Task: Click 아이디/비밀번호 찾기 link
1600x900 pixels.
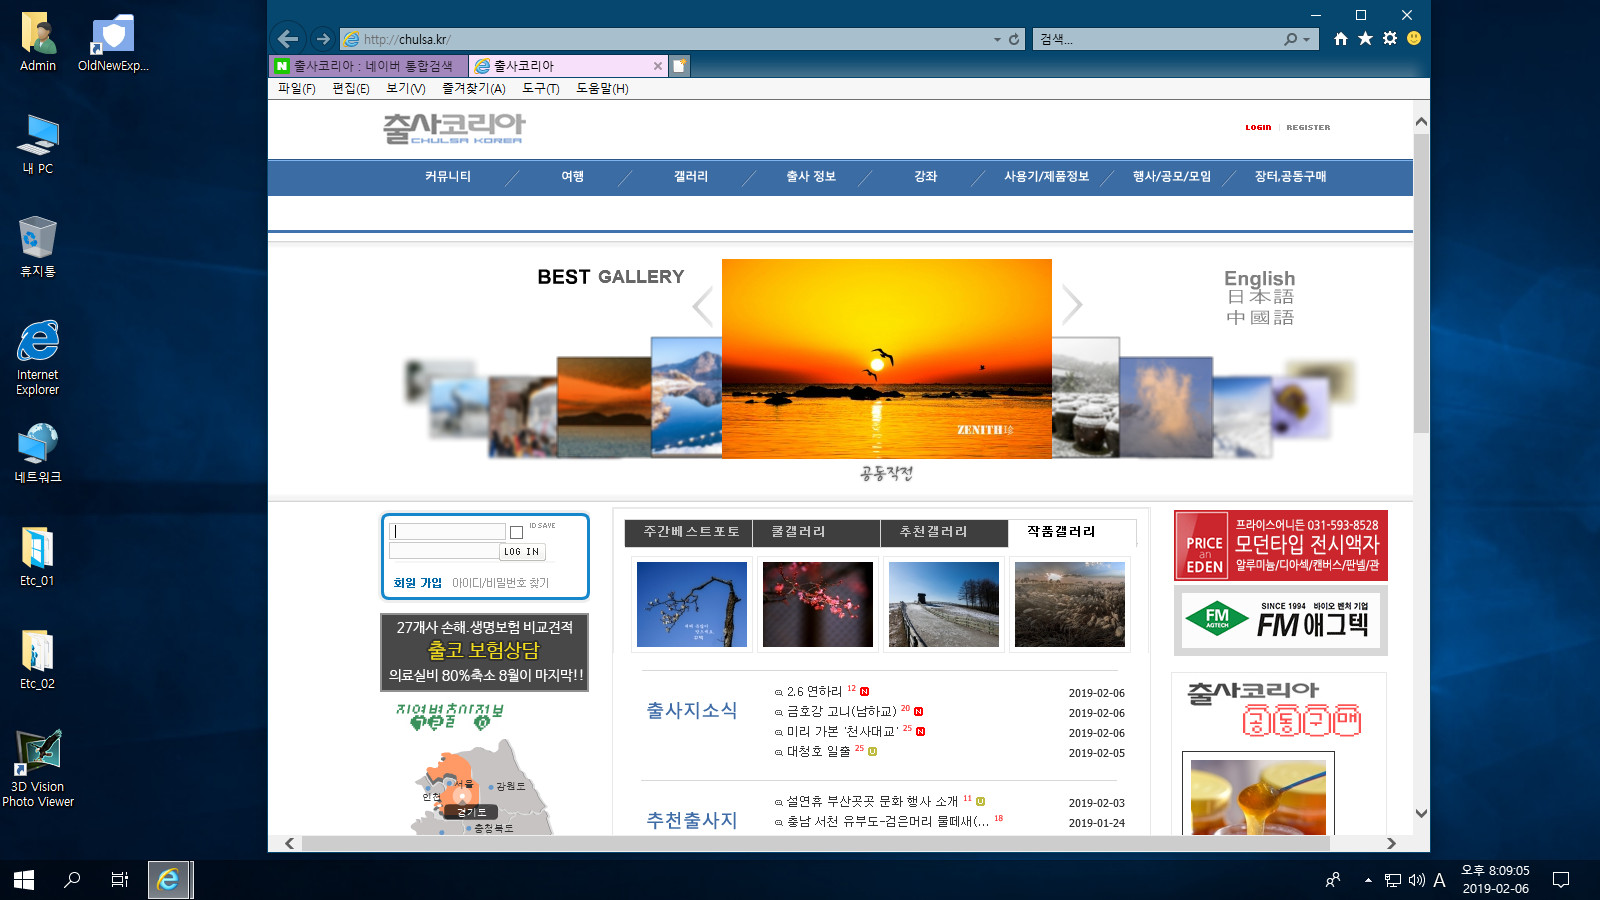Action: [500, 583]
